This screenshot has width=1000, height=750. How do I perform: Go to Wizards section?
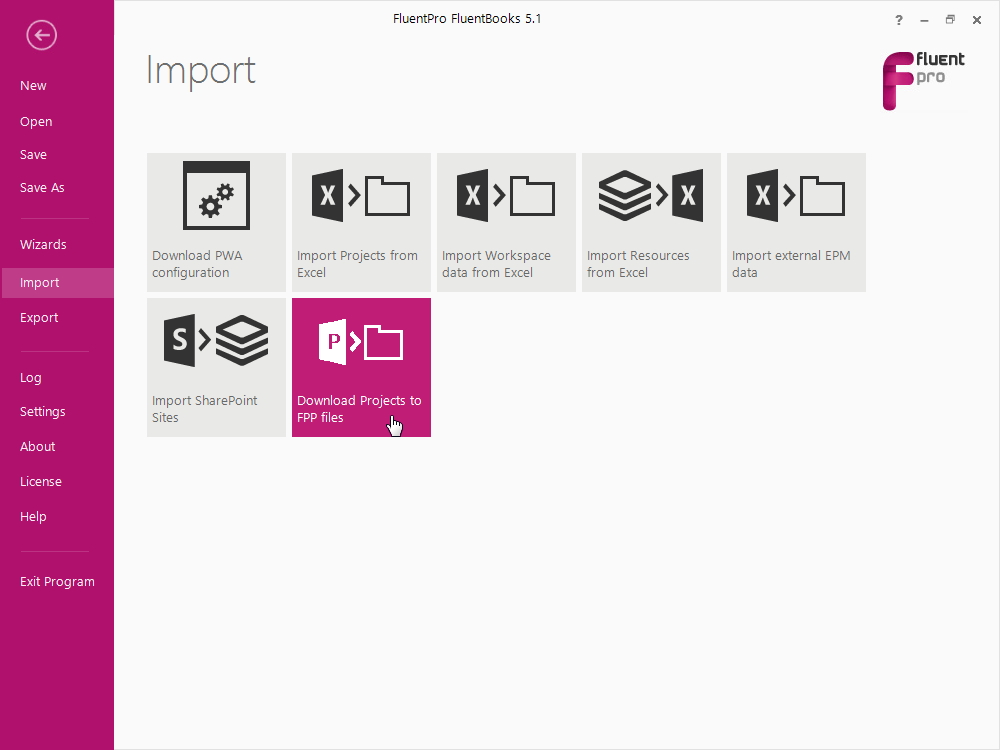(43, 244)
